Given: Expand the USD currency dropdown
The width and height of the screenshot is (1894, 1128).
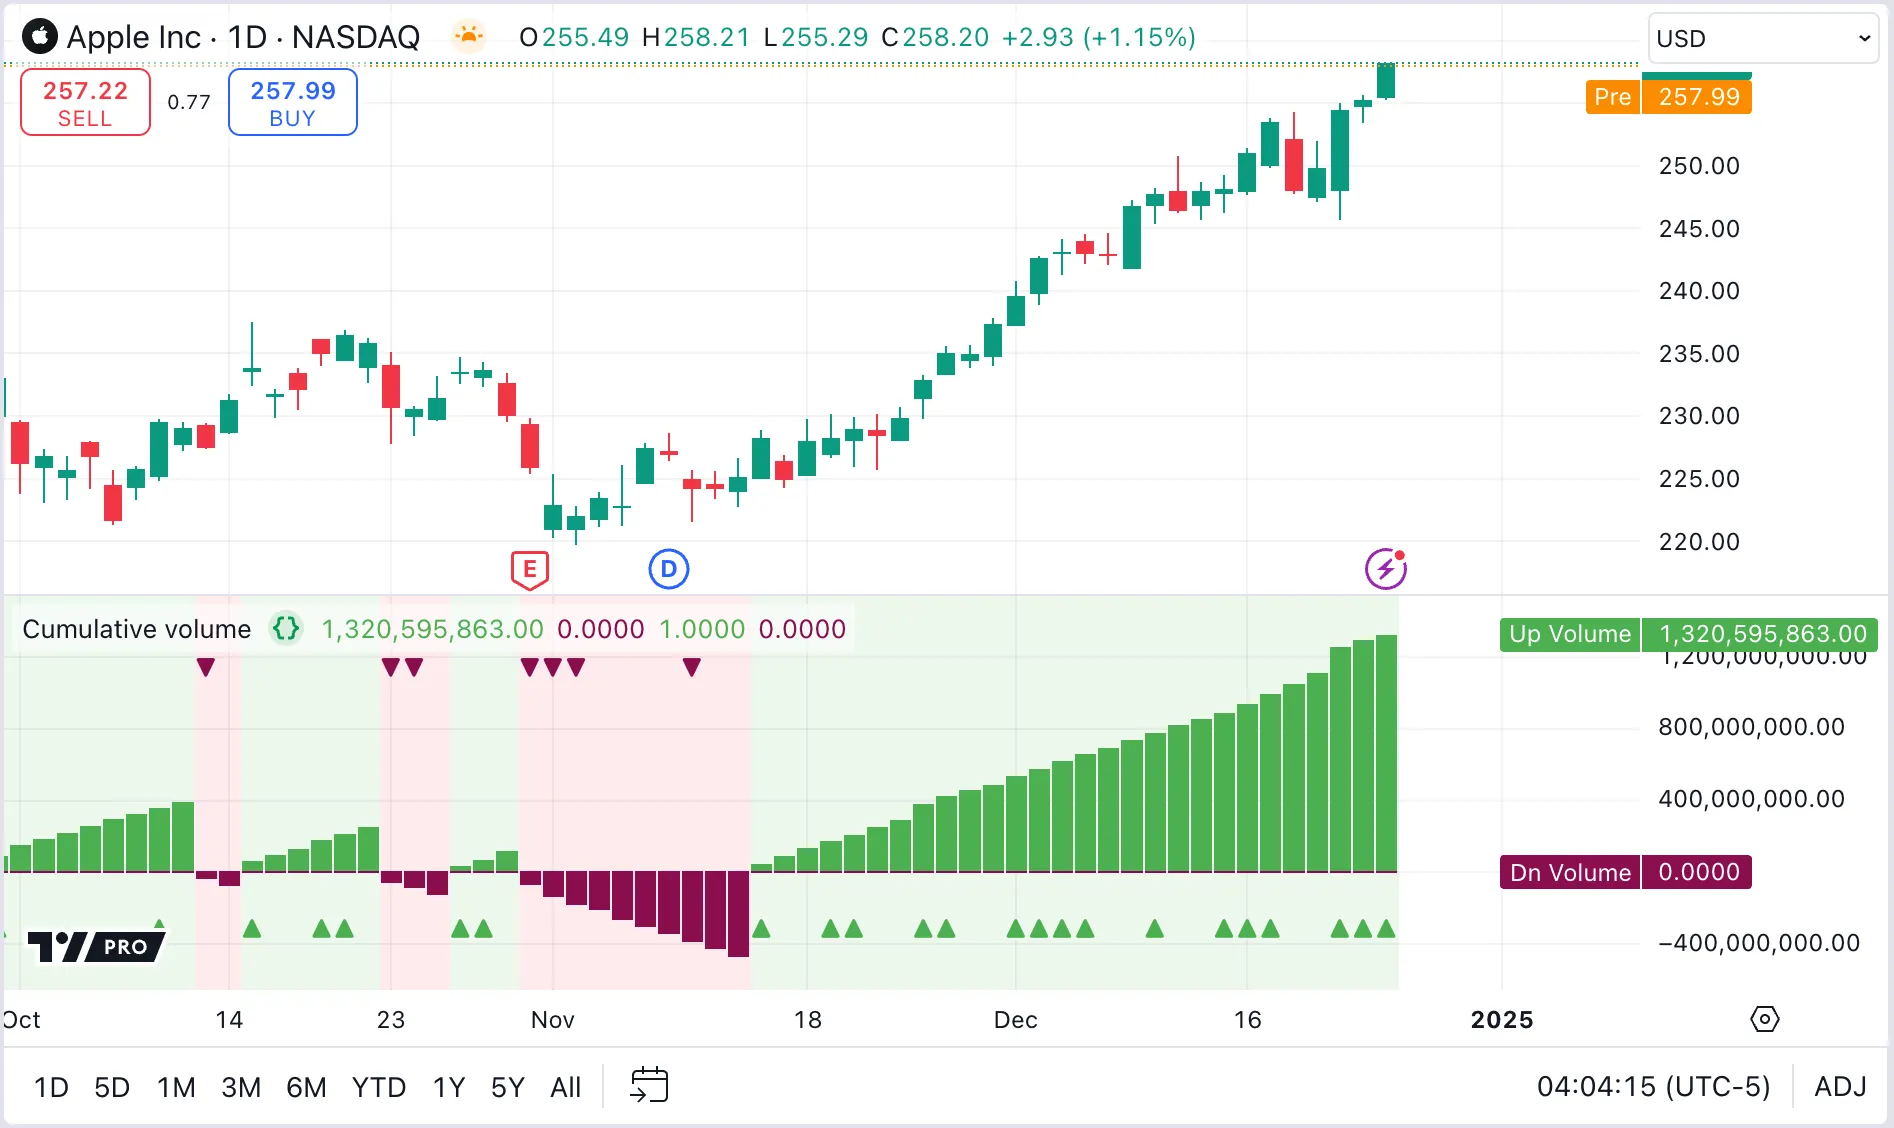Looking at the screenshot, I should pos(1762,38).
